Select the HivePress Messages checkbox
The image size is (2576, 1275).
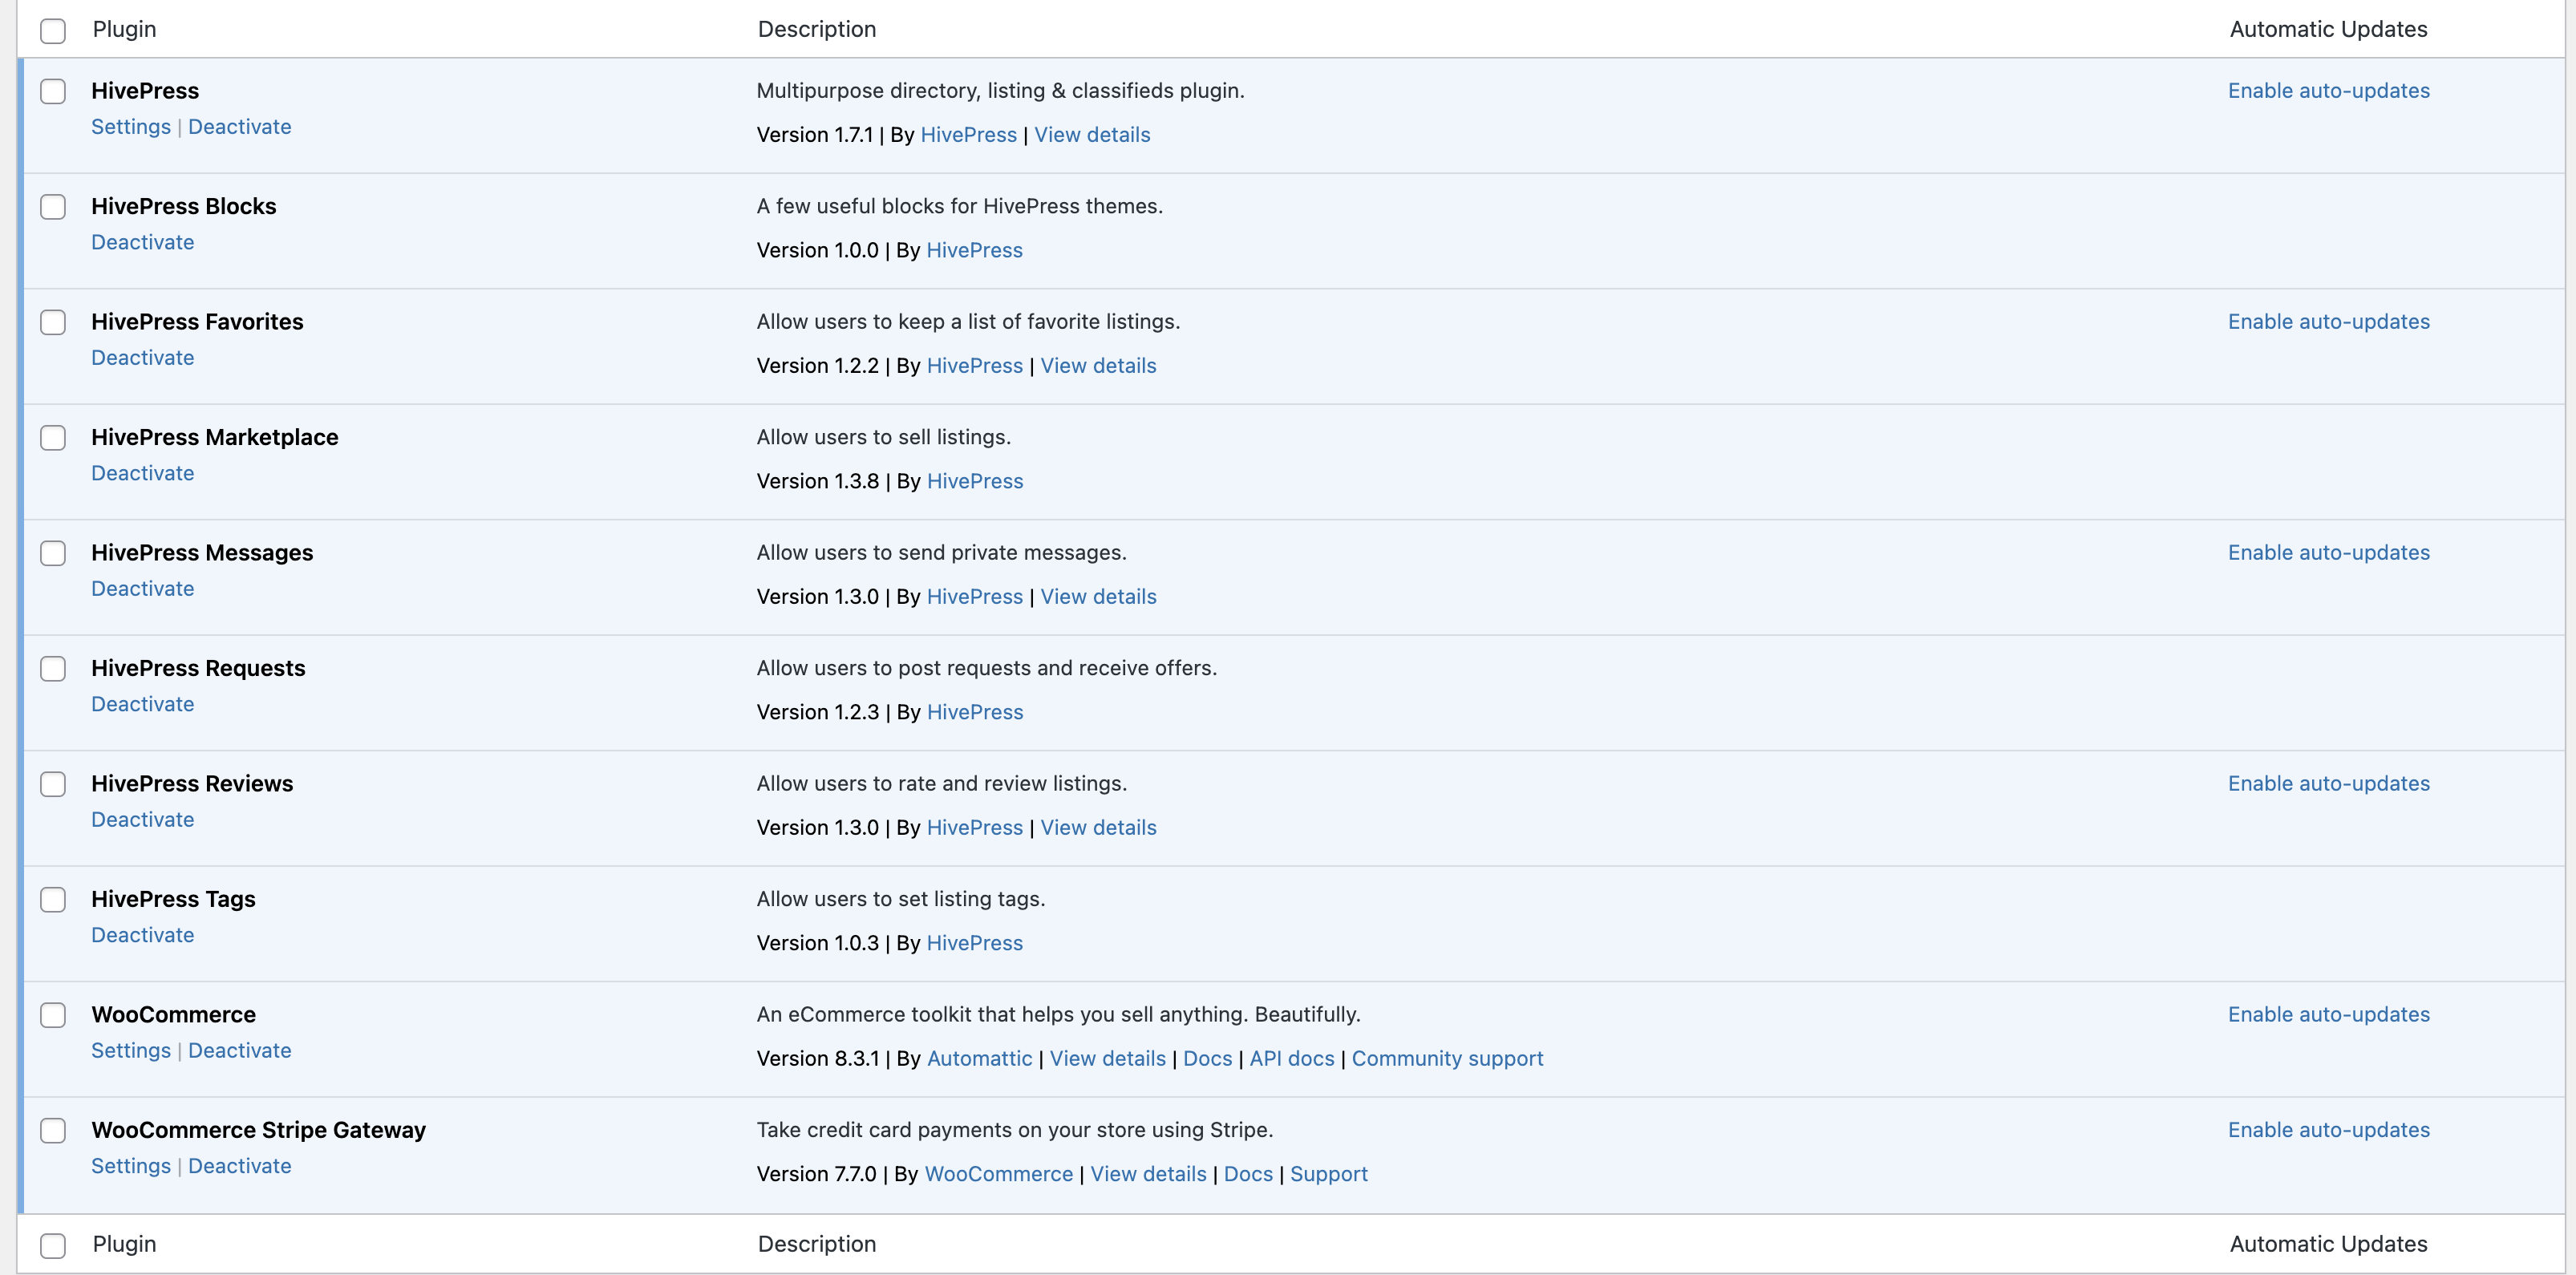pyautogui.click(x=53, y=553)
